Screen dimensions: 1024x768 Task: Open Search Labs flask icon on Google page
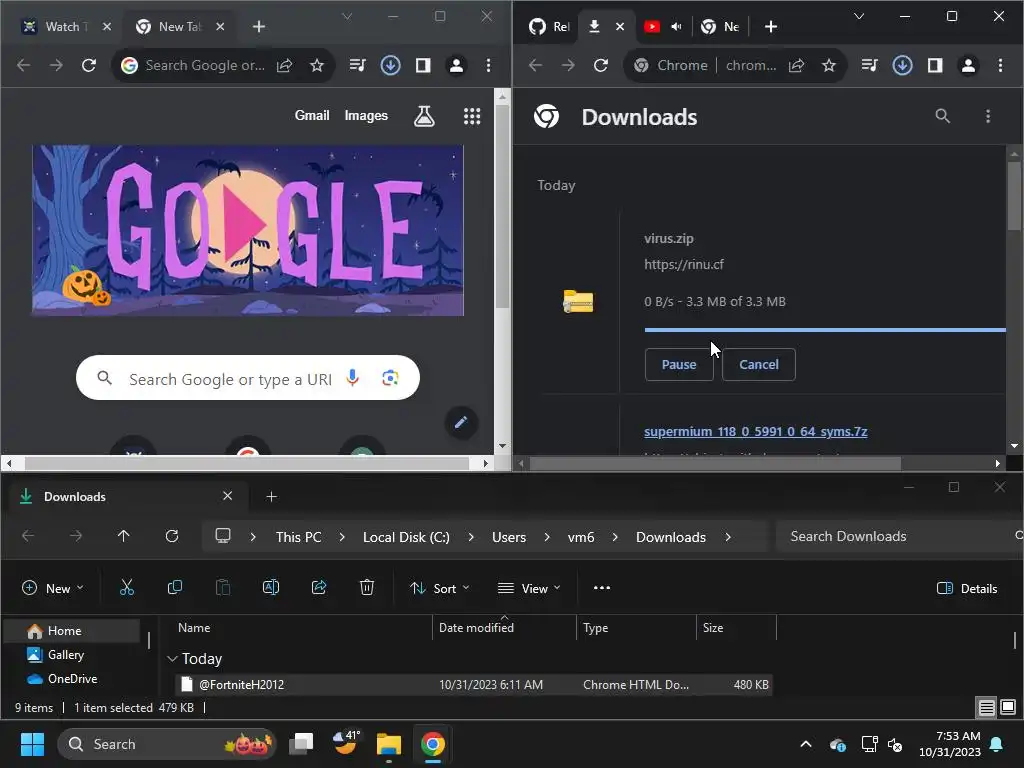point(424,116)
